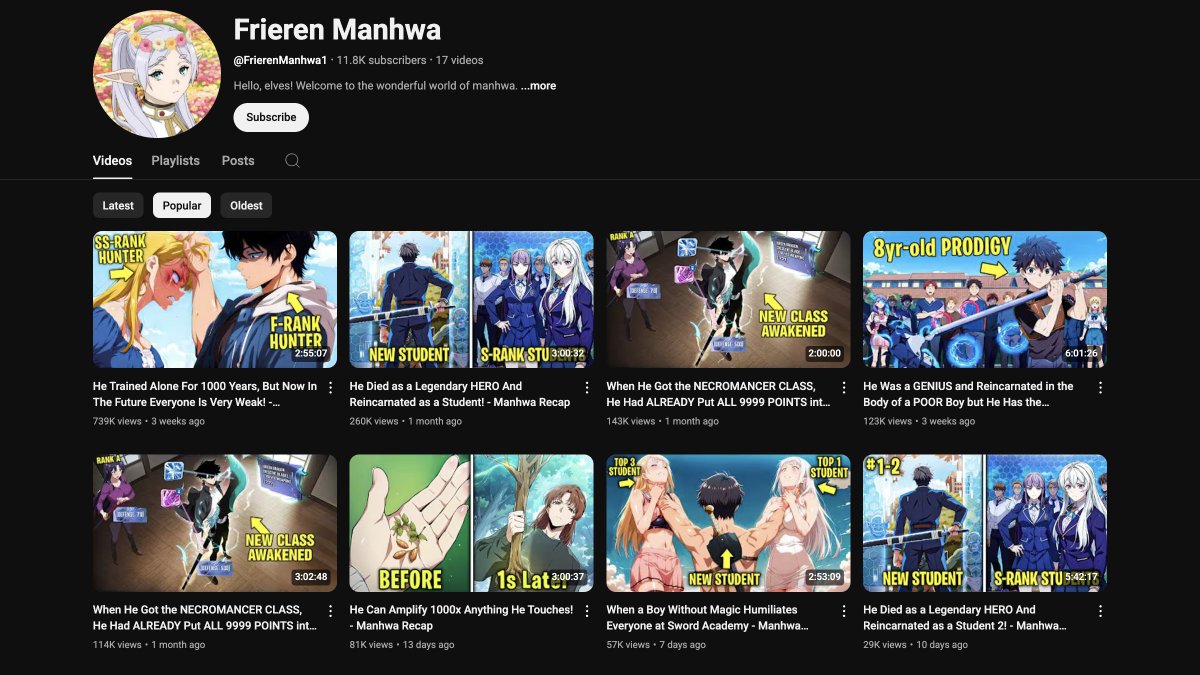
Task: Switch to the Posts tab
Action: click(238, 160)
